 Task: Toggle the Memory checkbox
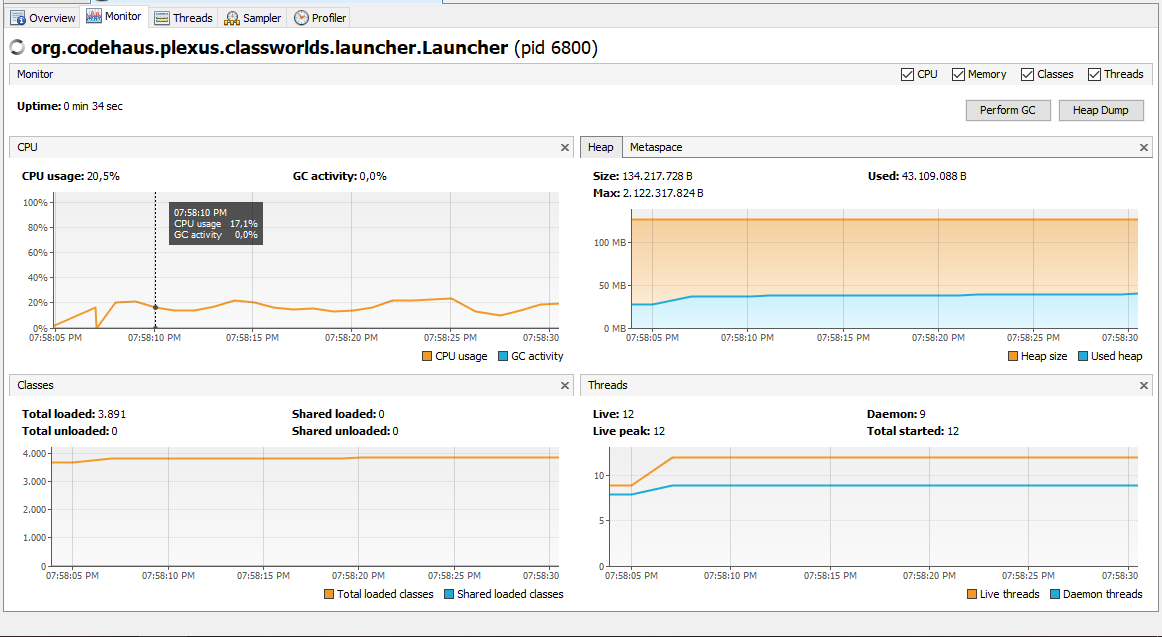958,74
